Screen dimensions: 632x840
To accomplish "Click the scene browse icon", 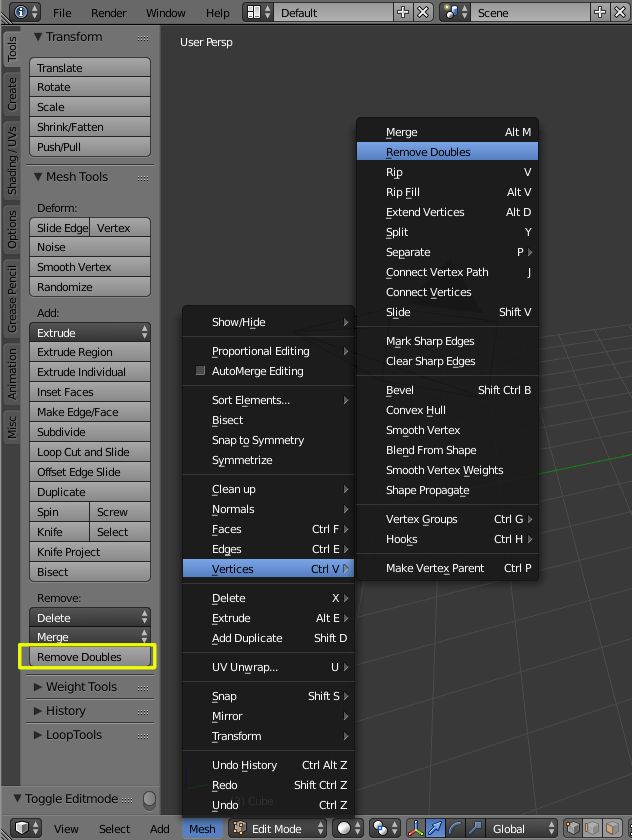I will tap(456, 12).
